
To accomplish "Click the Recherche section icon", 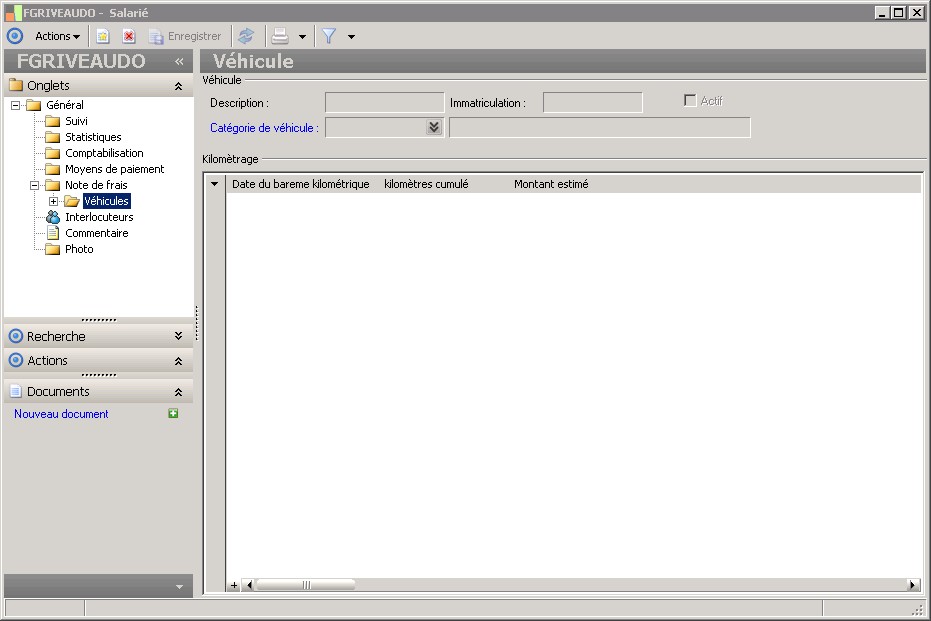I will tap(16, 337).
